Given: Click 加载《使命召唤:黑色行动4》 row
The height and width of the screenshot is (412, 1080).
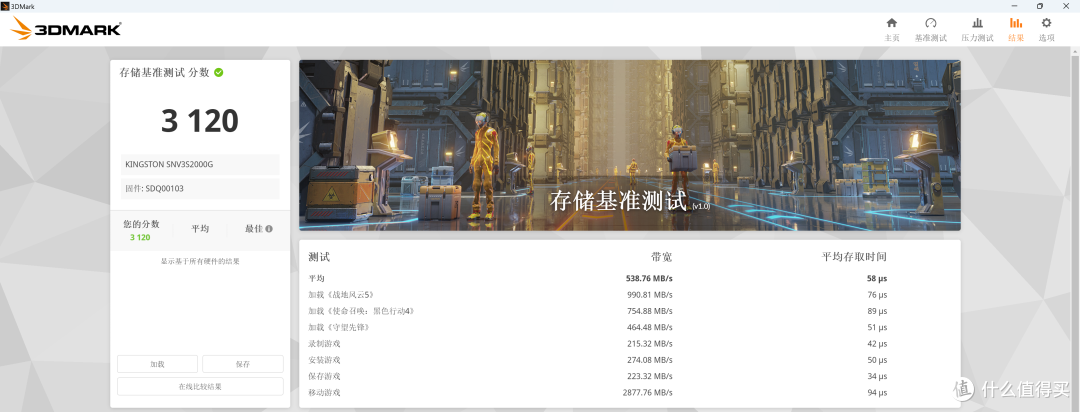Looking at the screenshot, I should tap(630, 311).
